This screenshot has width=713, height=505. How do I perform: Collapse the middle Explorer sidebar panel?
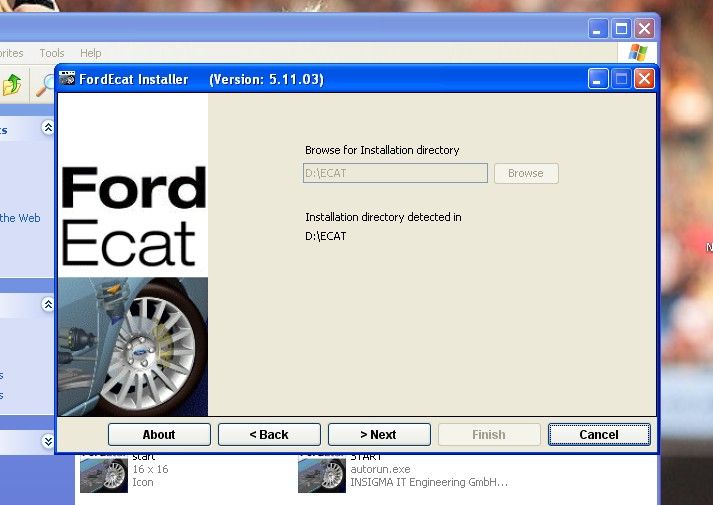[x=48, y=304]
